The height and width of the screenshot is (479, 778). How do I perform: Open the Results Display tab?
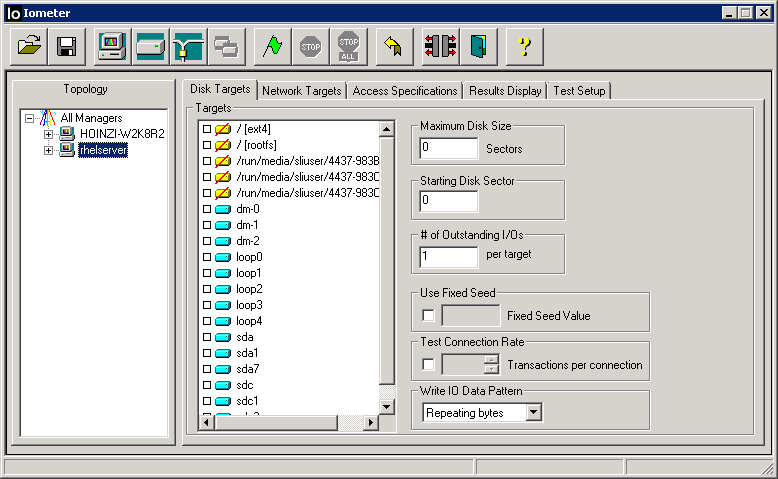click(504, 91)
